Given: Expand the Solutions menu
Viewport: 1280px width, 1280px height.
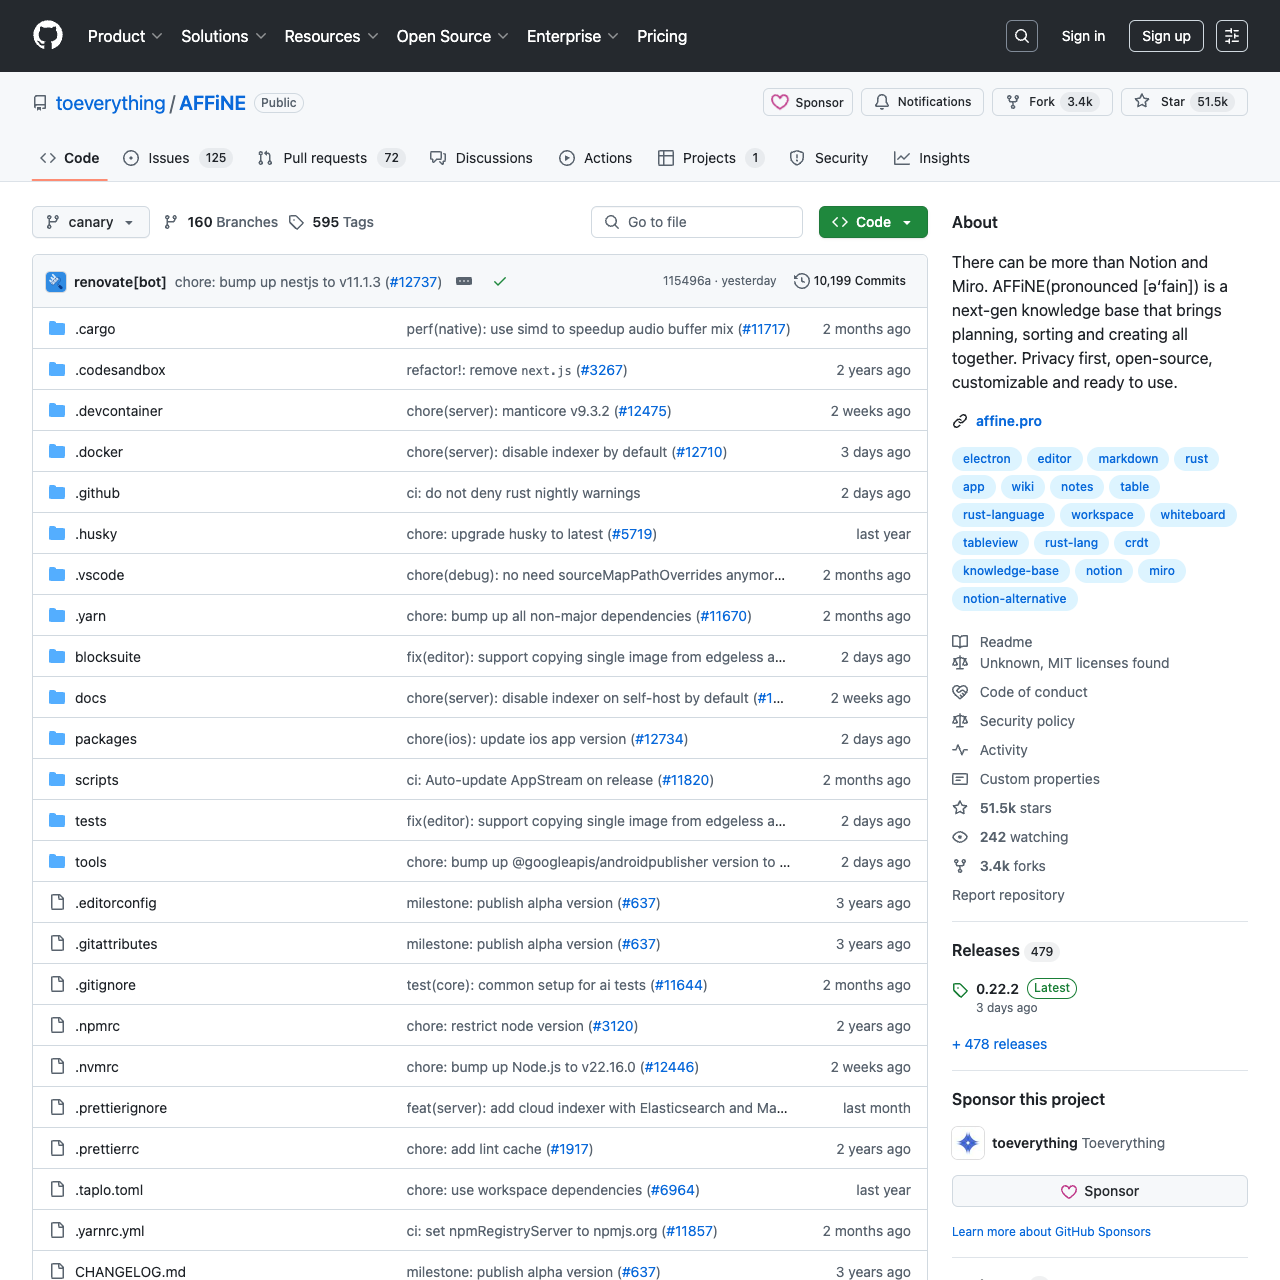Looking at the screenshot, I should pos(224,36).
